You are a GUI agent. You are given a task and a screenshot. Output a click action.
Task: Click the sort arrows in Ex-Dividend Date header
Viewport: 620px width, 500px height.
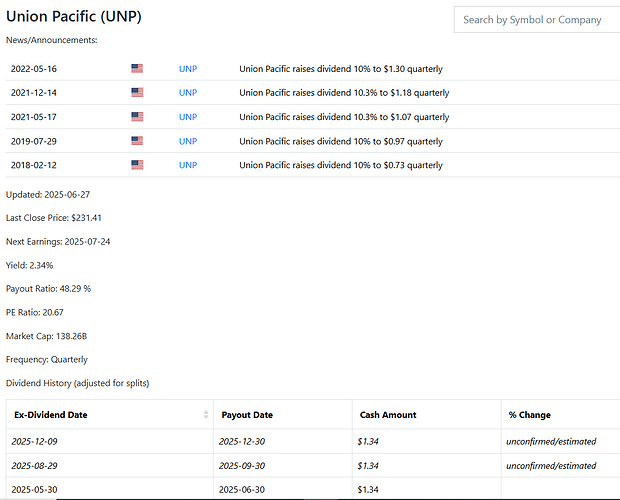[206, 415]
